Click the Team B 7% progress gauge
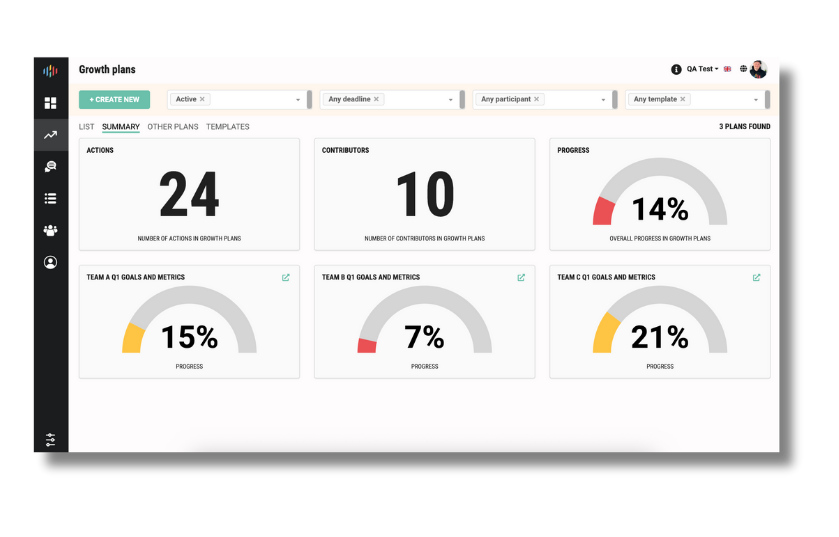Viewport: 839px width, 537px height. [x=425, y=319]
